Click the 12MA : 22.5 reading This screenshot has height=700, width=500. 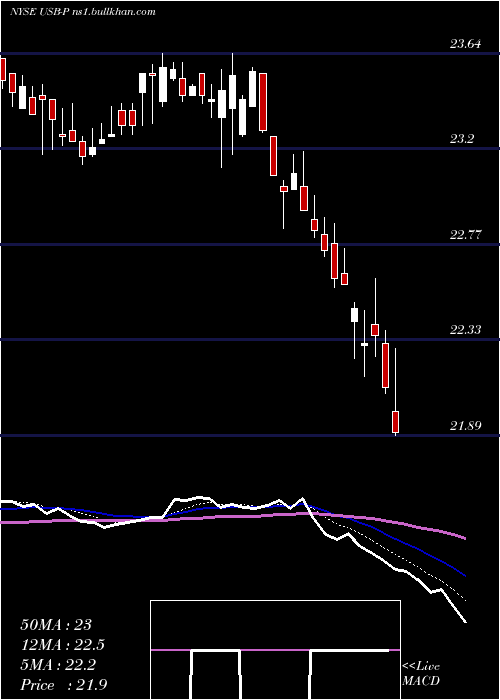click(63, 645)
